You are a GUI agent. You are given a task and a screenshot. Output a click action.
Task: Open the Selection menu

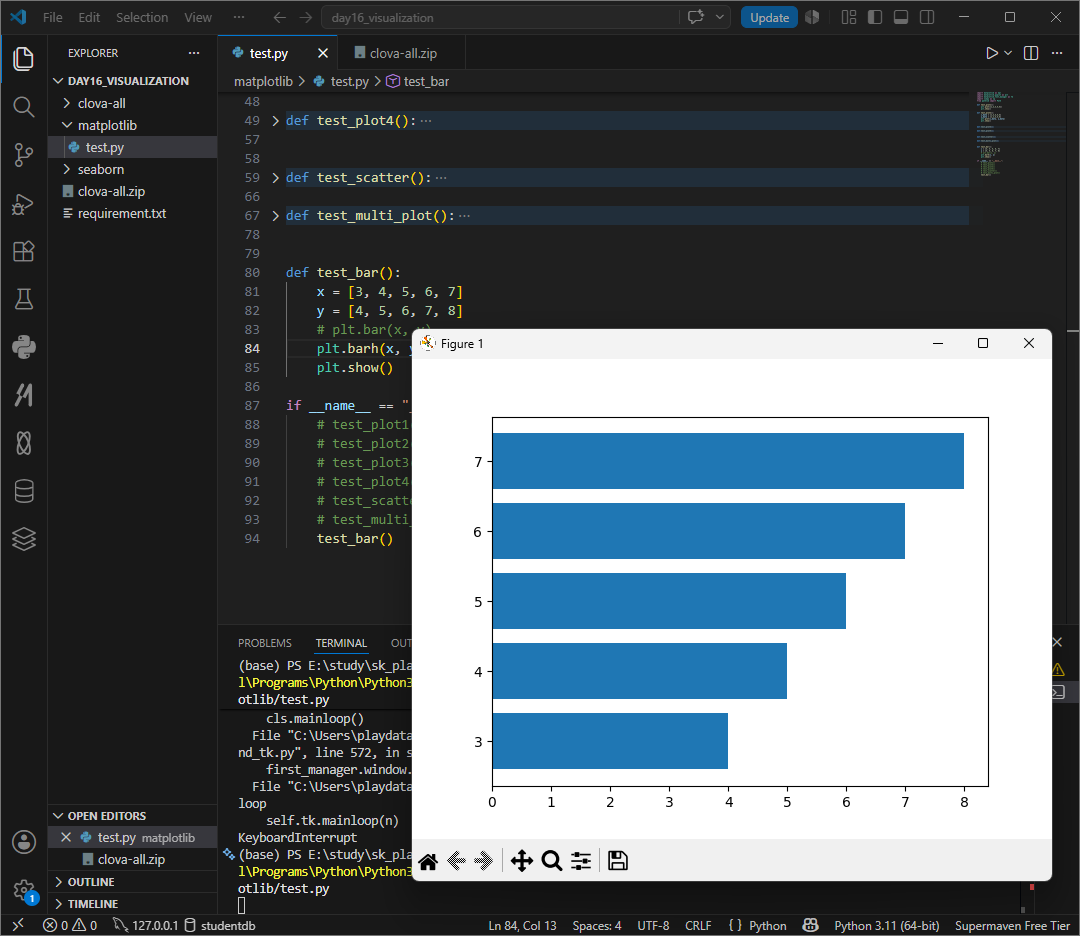pyautogui.click(x=142, y=17)
